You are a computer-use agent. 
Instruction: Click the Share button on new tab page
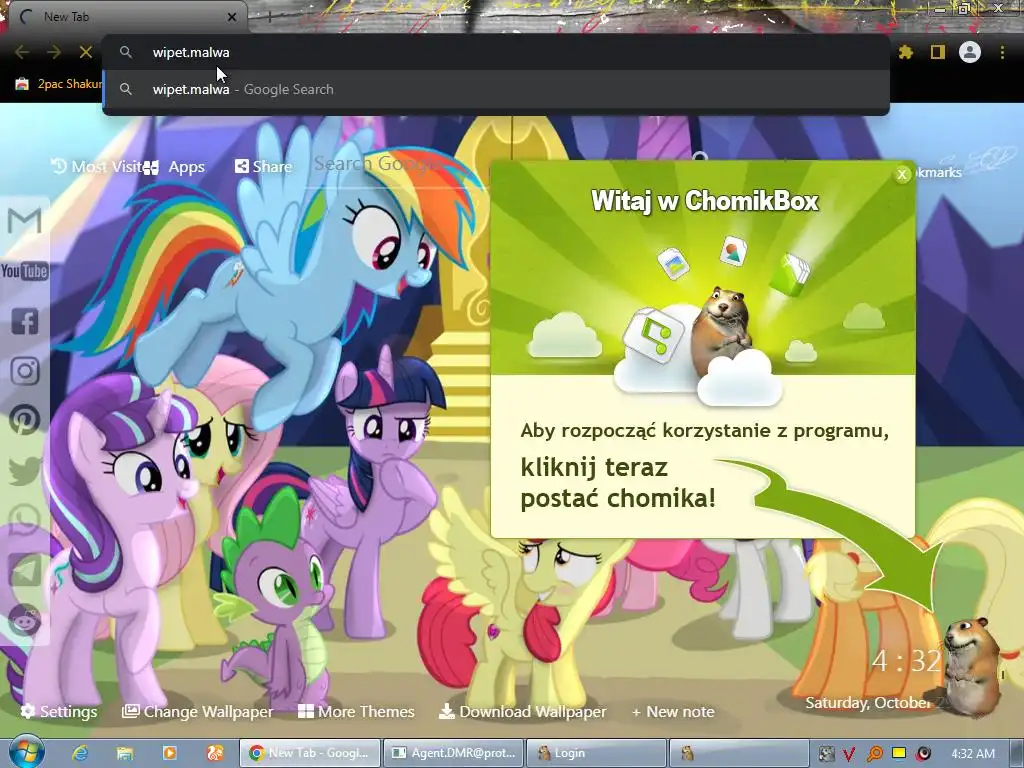[263, 167]
